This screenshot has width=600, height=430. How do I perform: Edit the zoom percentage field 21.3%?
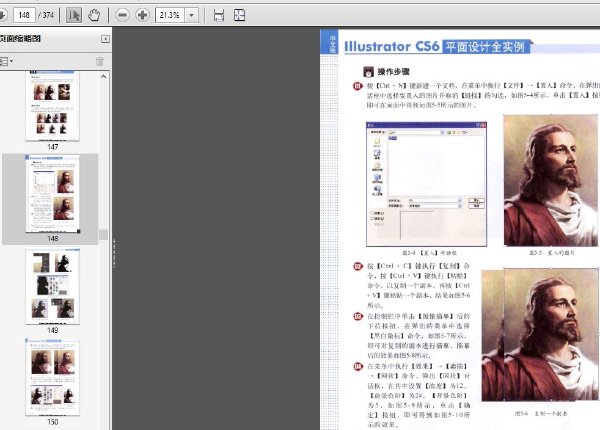170,15
